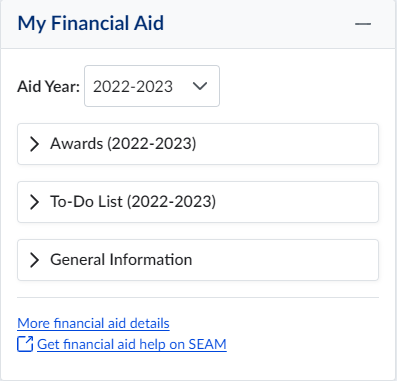Select the 2022-2023 value in Aid Year box
The height and width of the screenshot is (381, 397).
(x=133, y=86)
